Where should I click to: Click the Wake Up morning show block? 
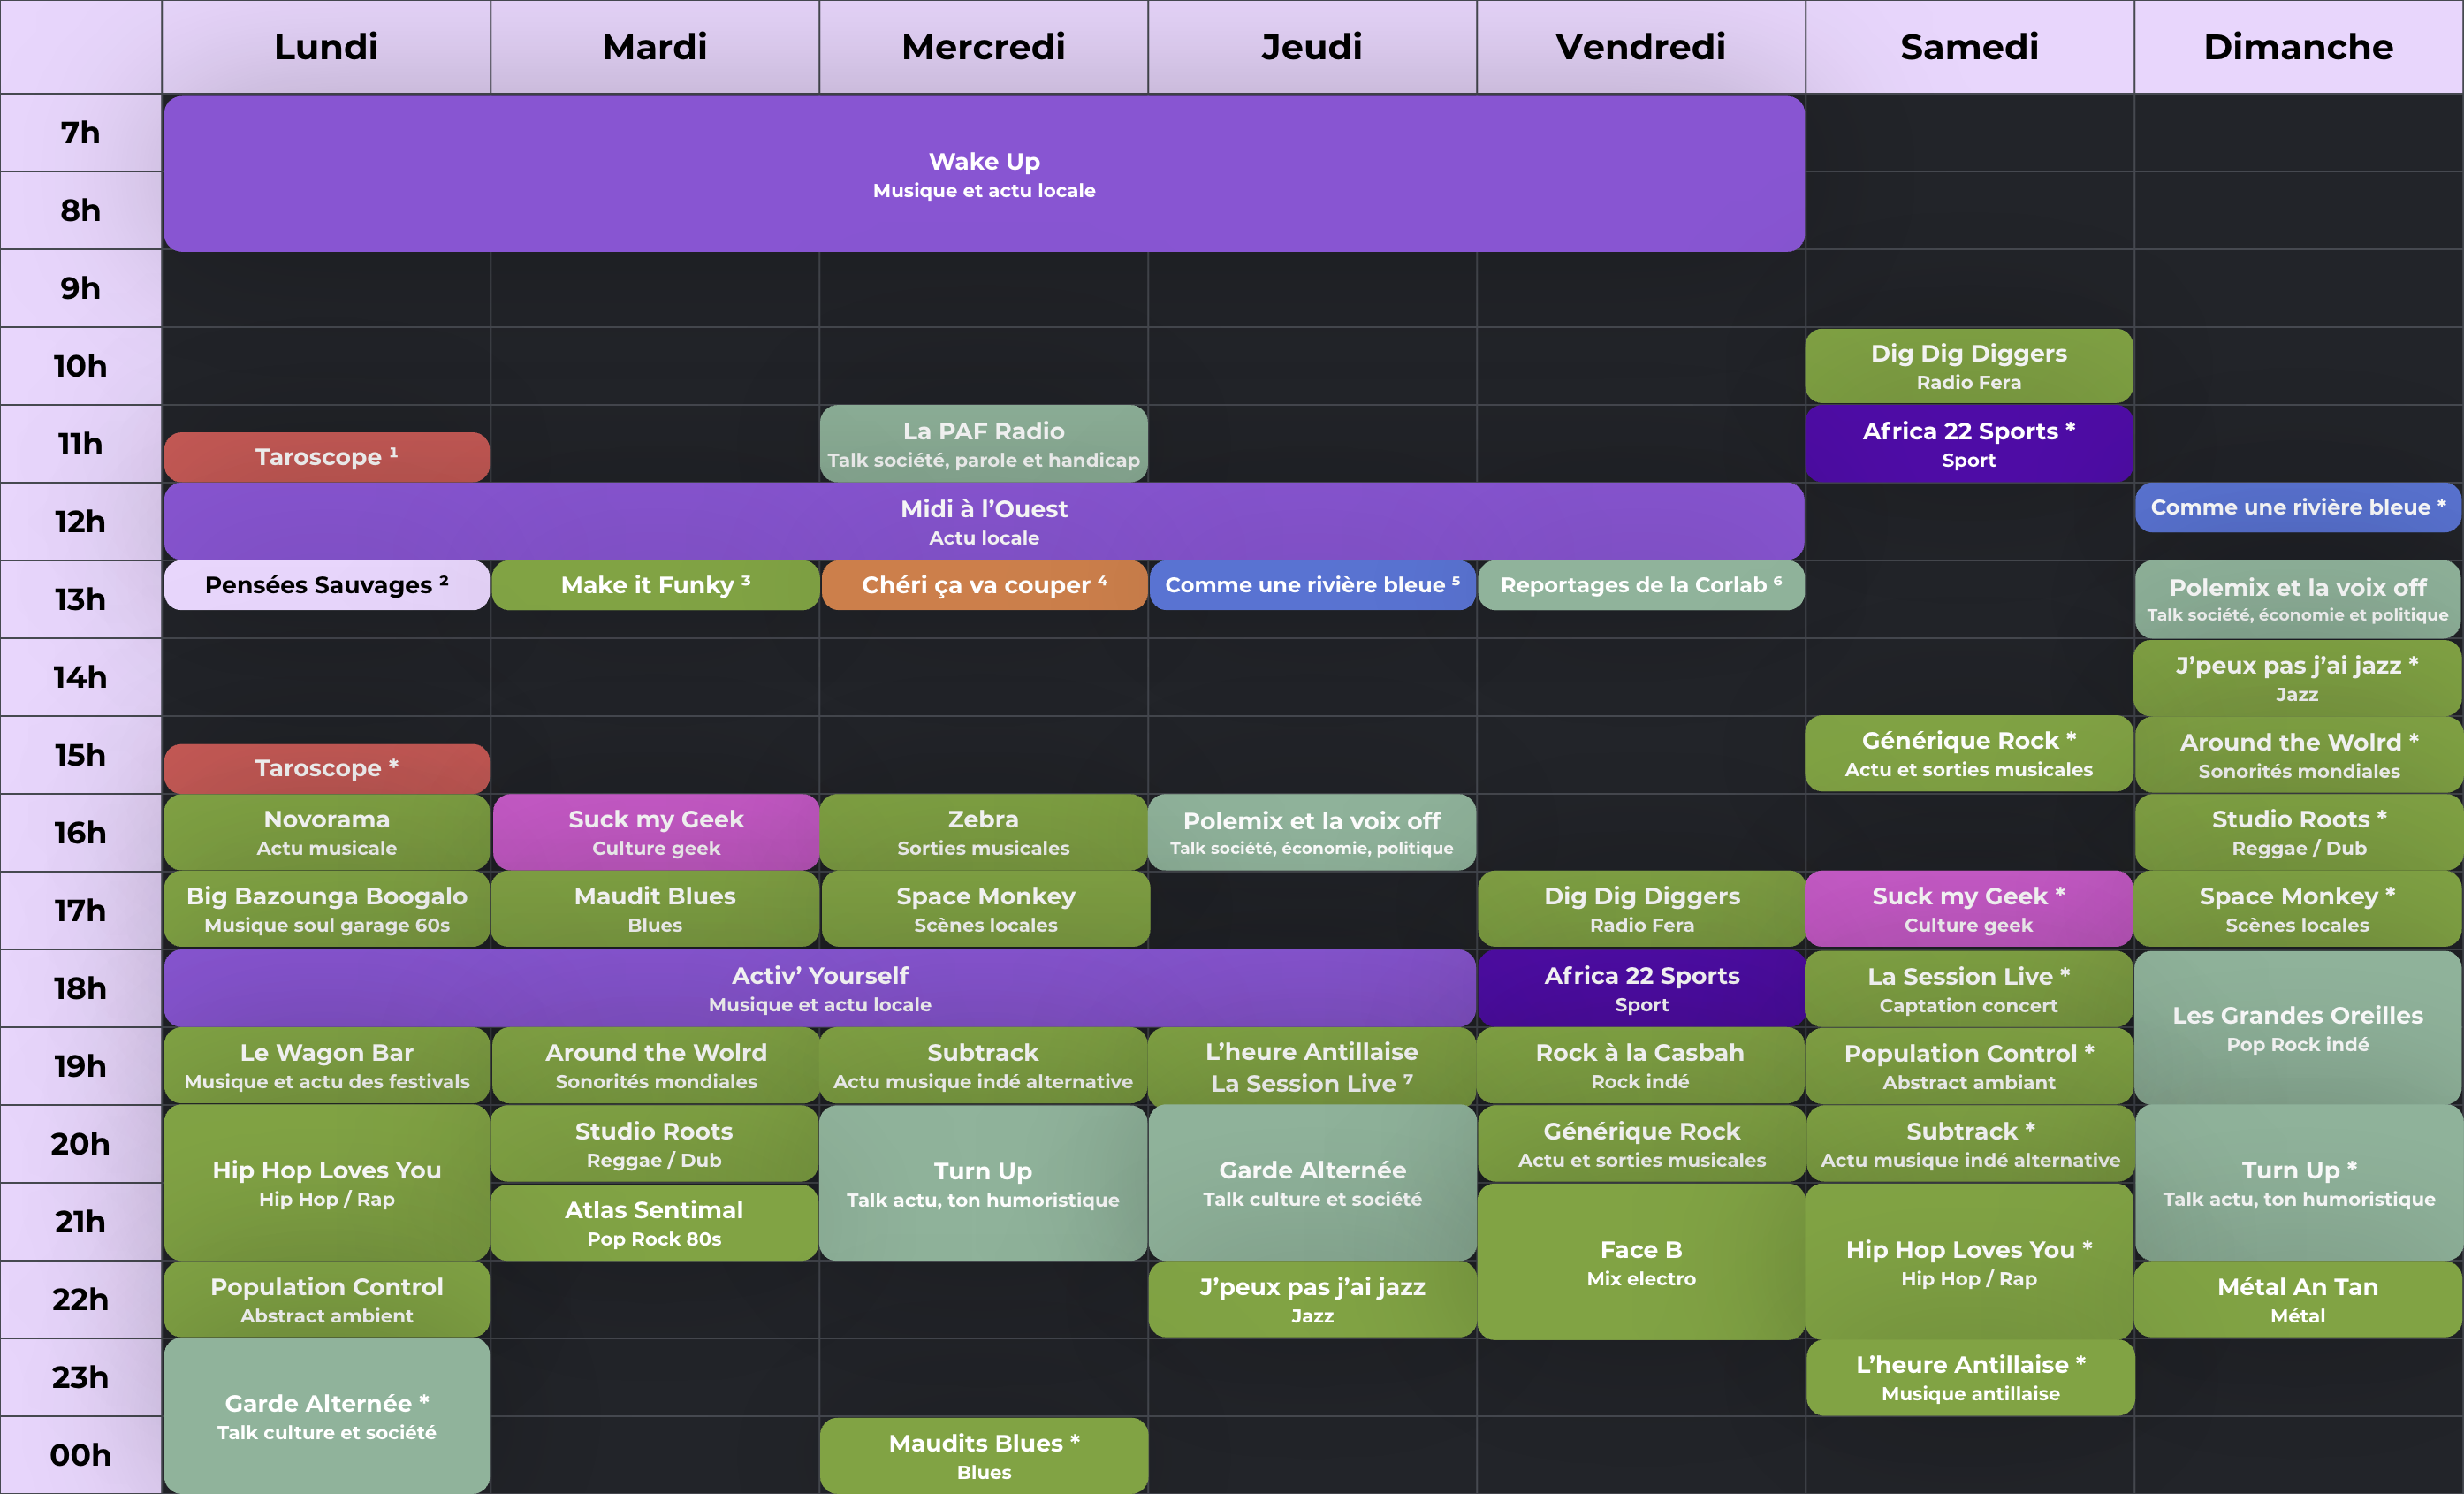[984, 174]
